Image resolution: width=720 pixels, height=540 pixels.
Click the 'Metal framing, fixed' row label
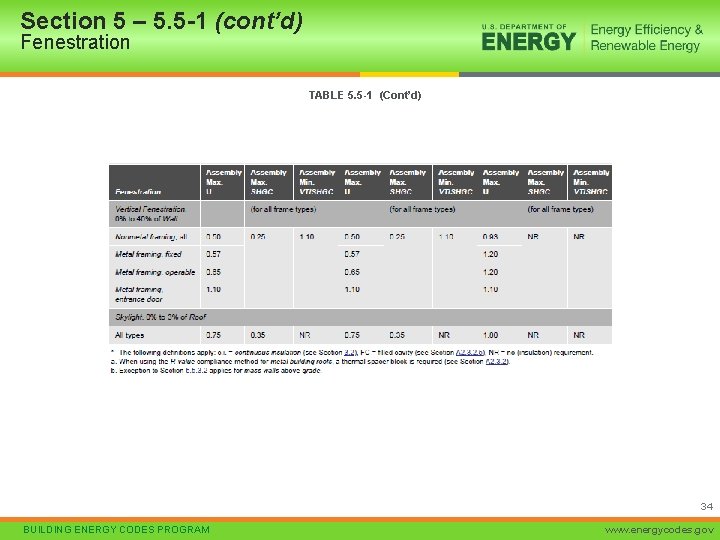(148, 254)
